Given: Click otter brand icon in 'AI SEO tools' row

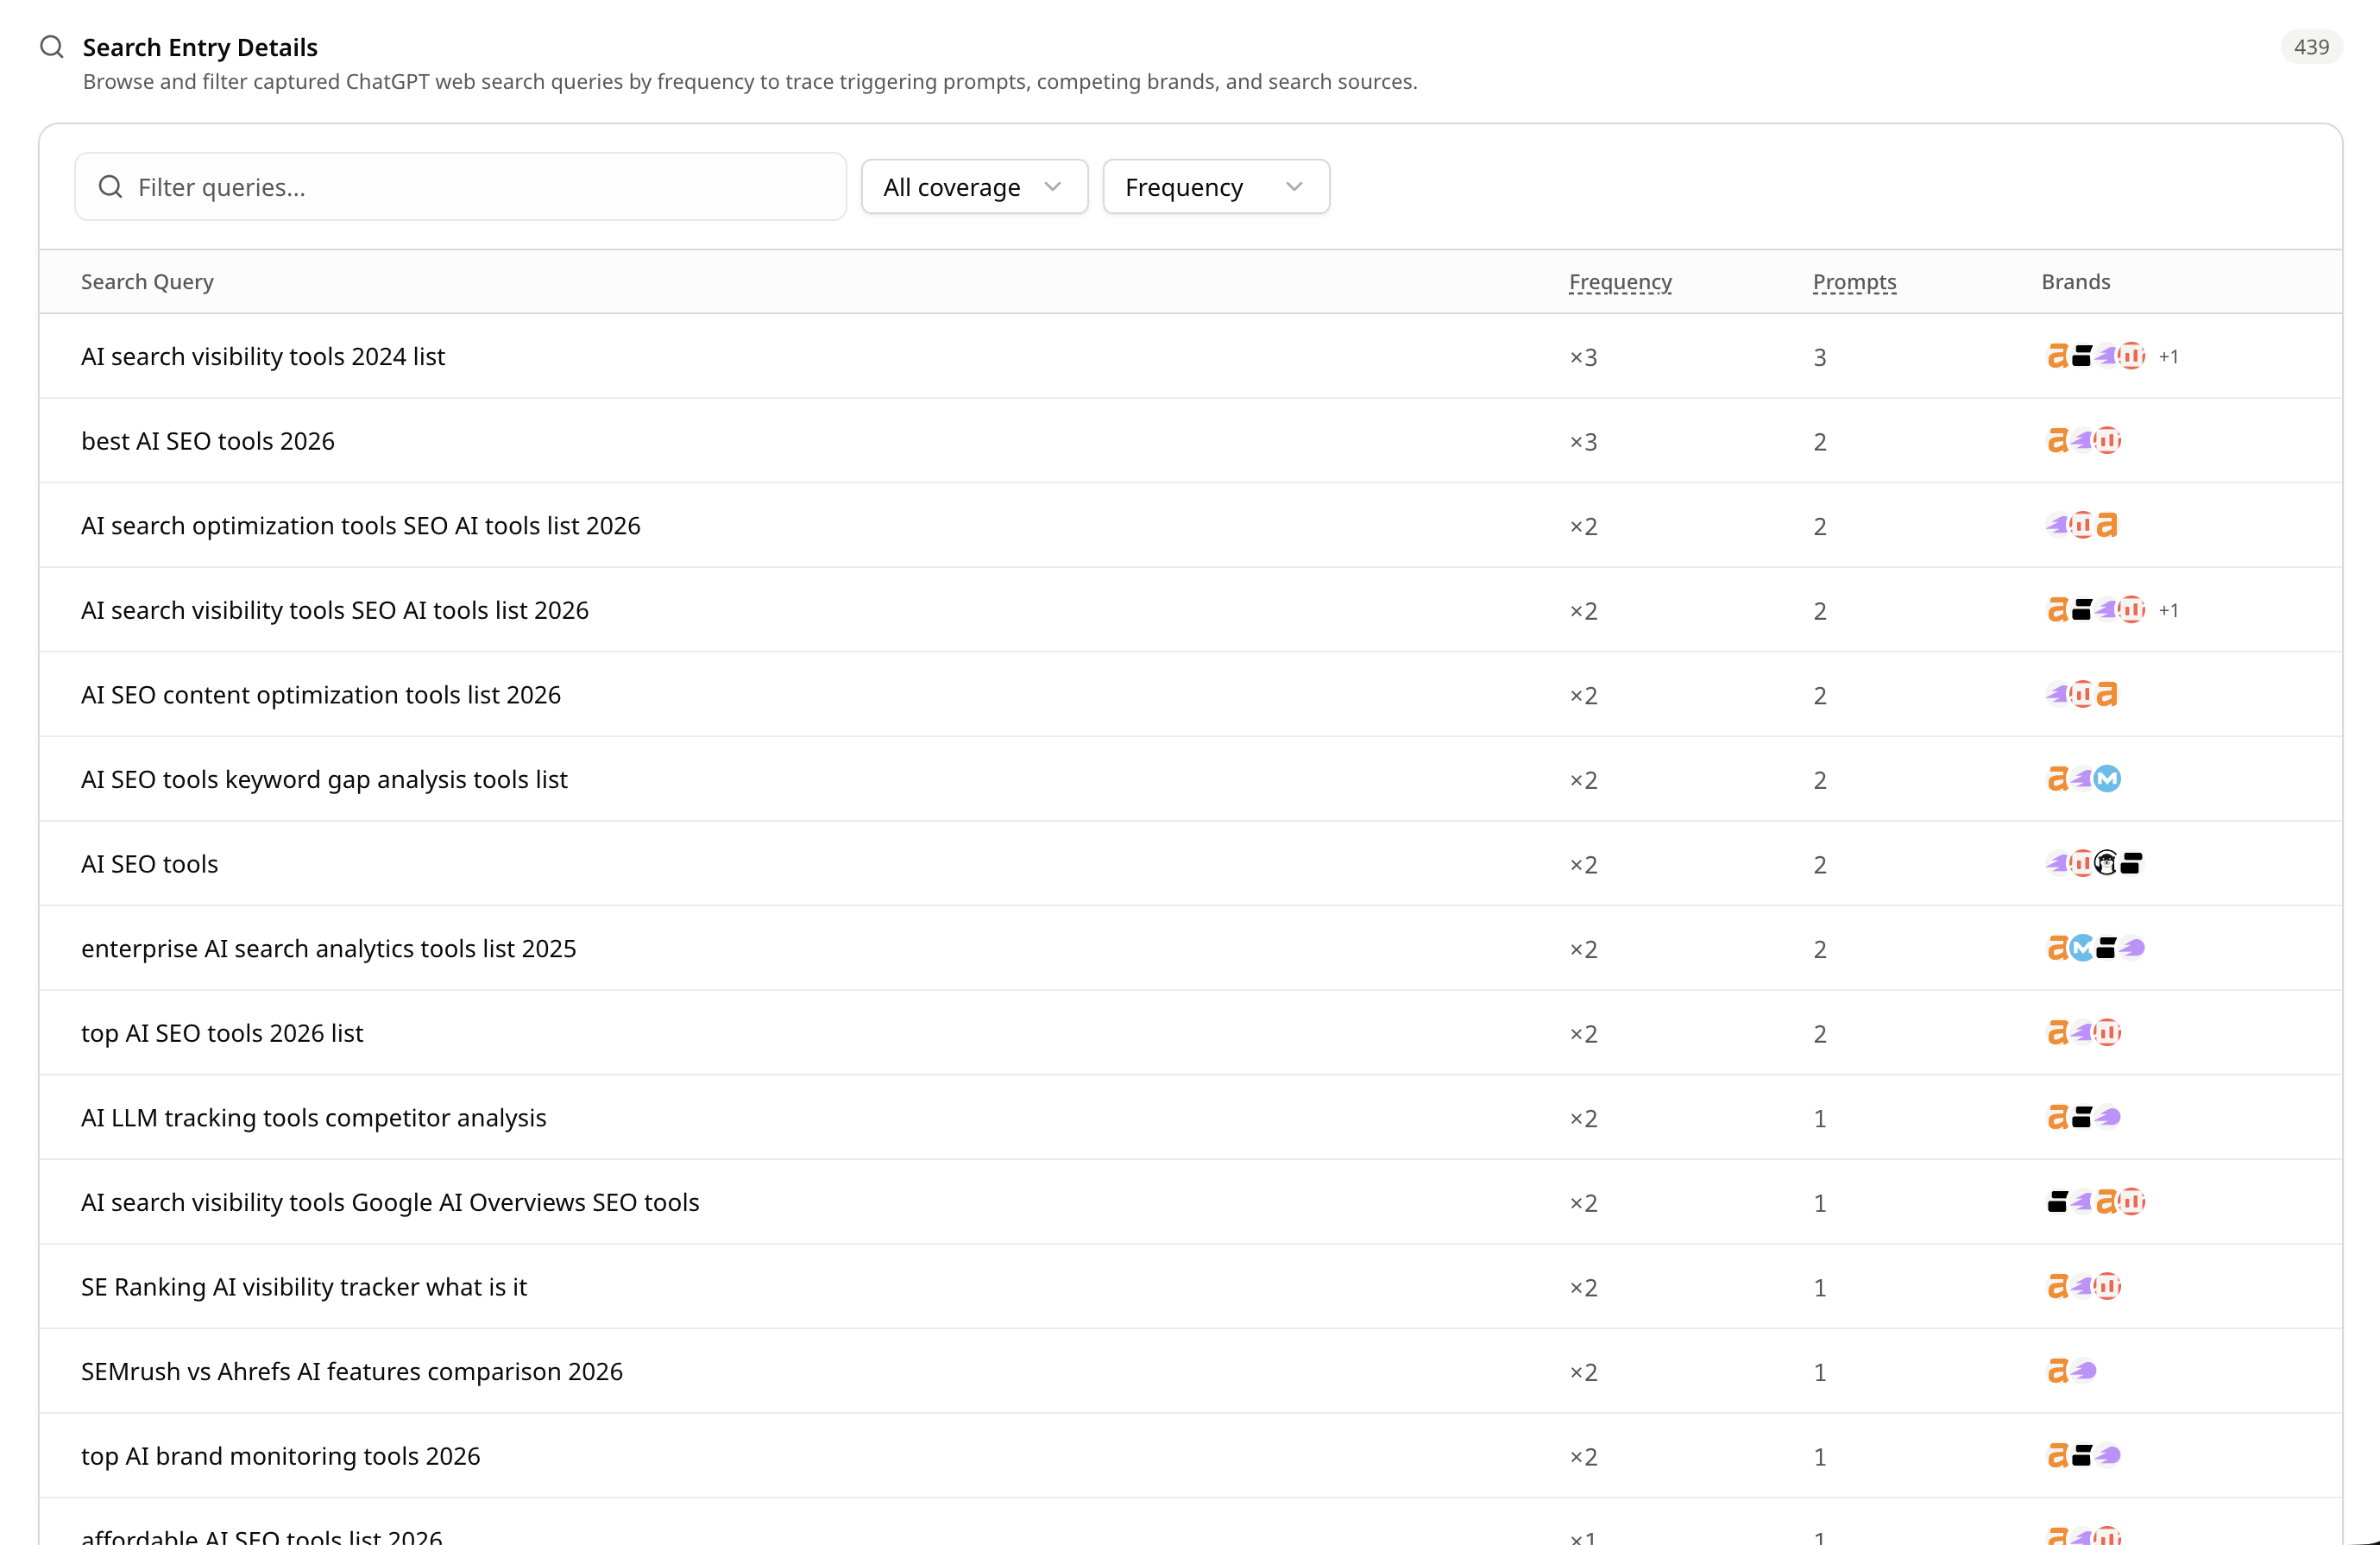Looking at the screenshot, I should [x=2106, y=863].
